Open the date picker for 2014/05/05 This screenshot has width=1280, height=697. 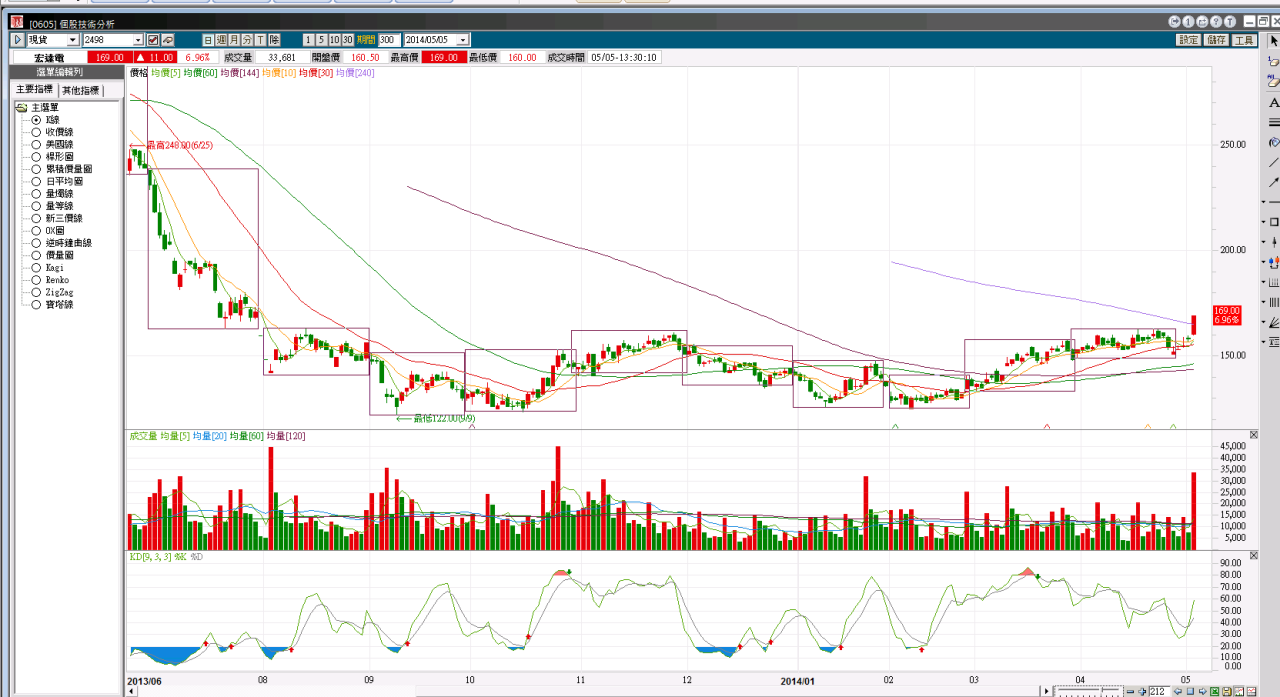click(462, 40)
